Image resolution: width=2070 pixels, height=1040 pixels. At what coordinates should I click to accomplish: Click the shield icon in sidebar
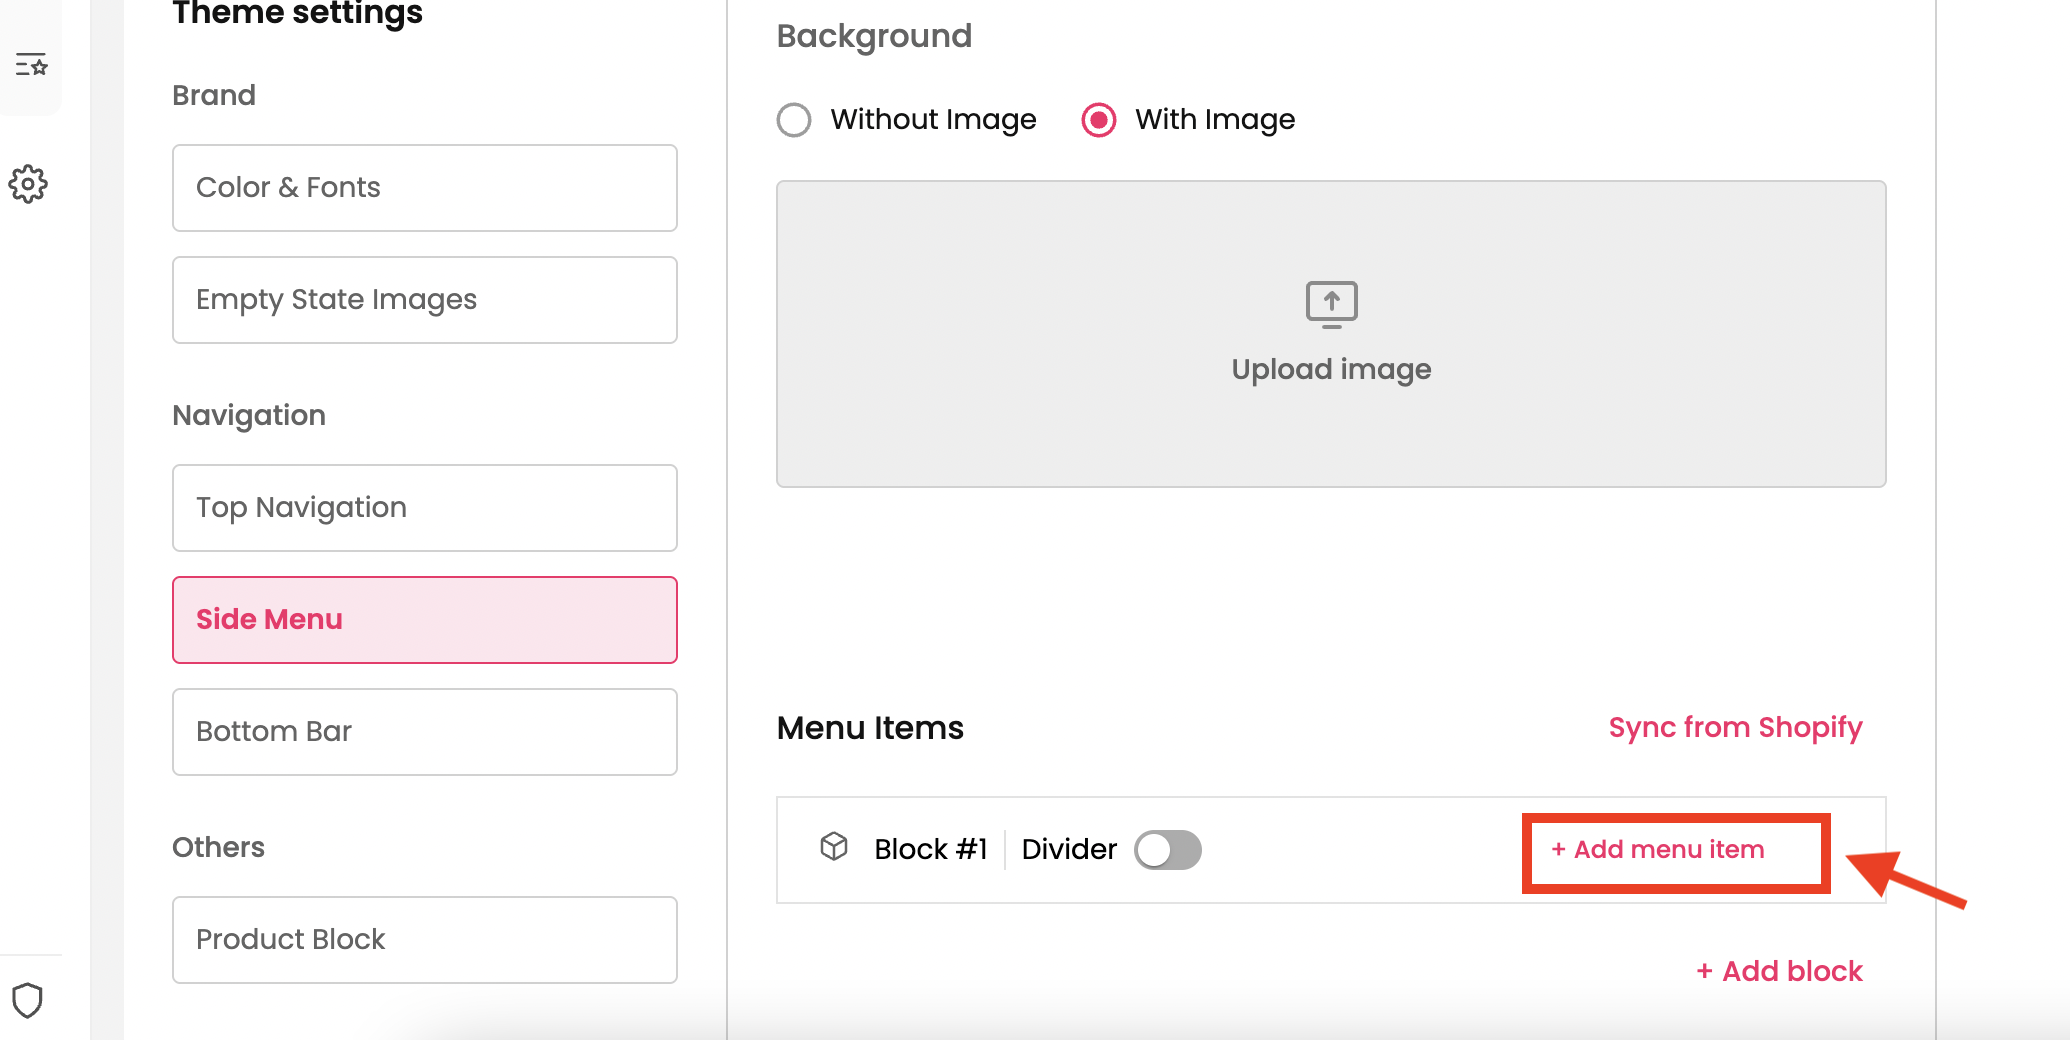[x=28, y=999]
